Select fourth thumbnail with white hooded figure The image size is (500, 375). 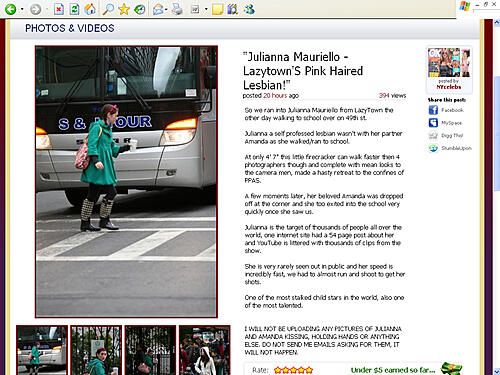tap(205, 350)
